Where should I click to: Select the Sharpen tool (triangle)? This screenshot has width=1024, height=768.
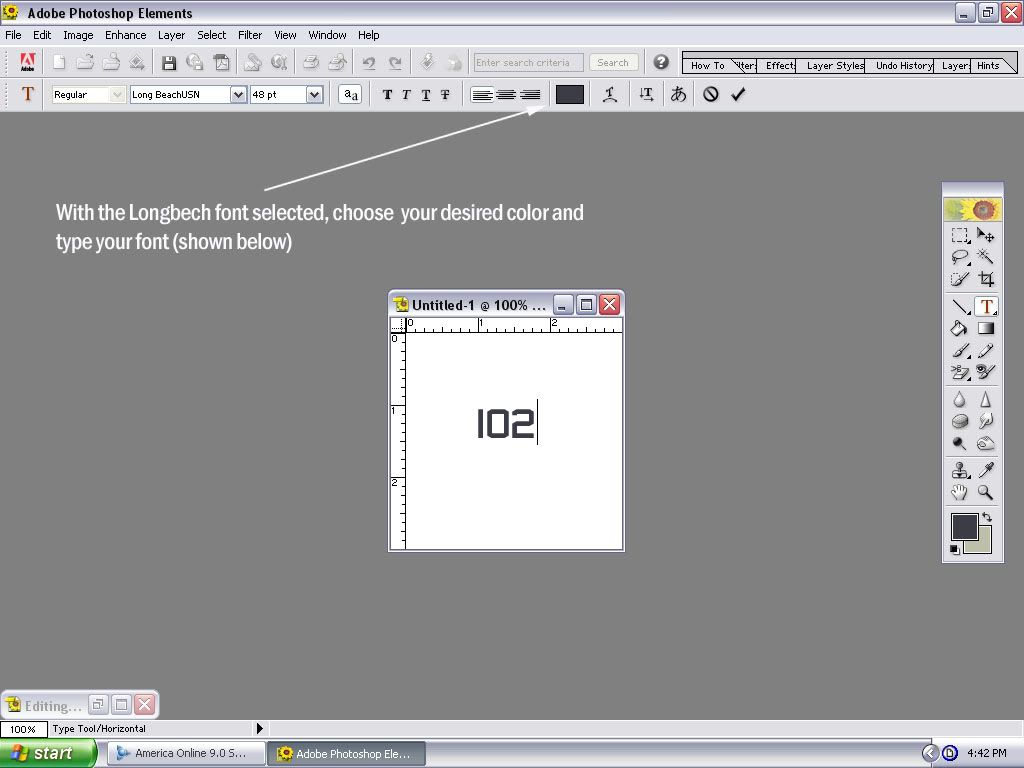[x=985, y=399]
